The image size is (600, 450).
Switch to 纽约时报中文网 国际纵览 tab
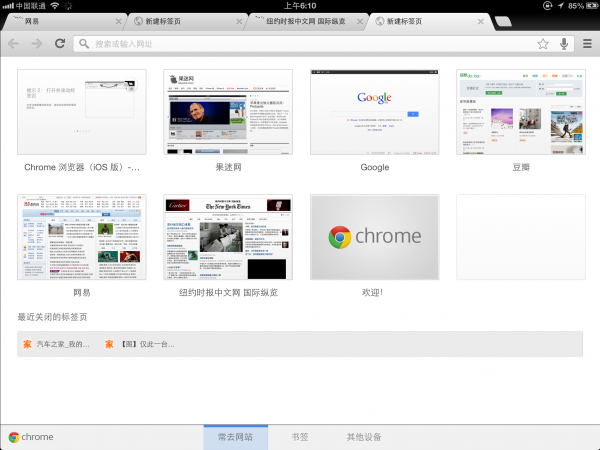coord(306,21)
